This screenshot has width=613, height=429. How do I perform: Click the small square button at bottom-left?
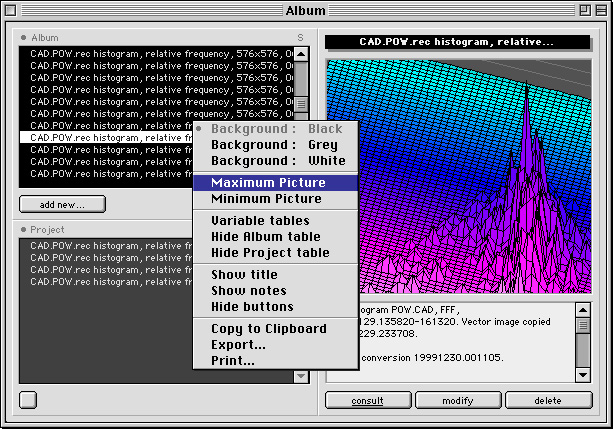[x=28, y=400]
